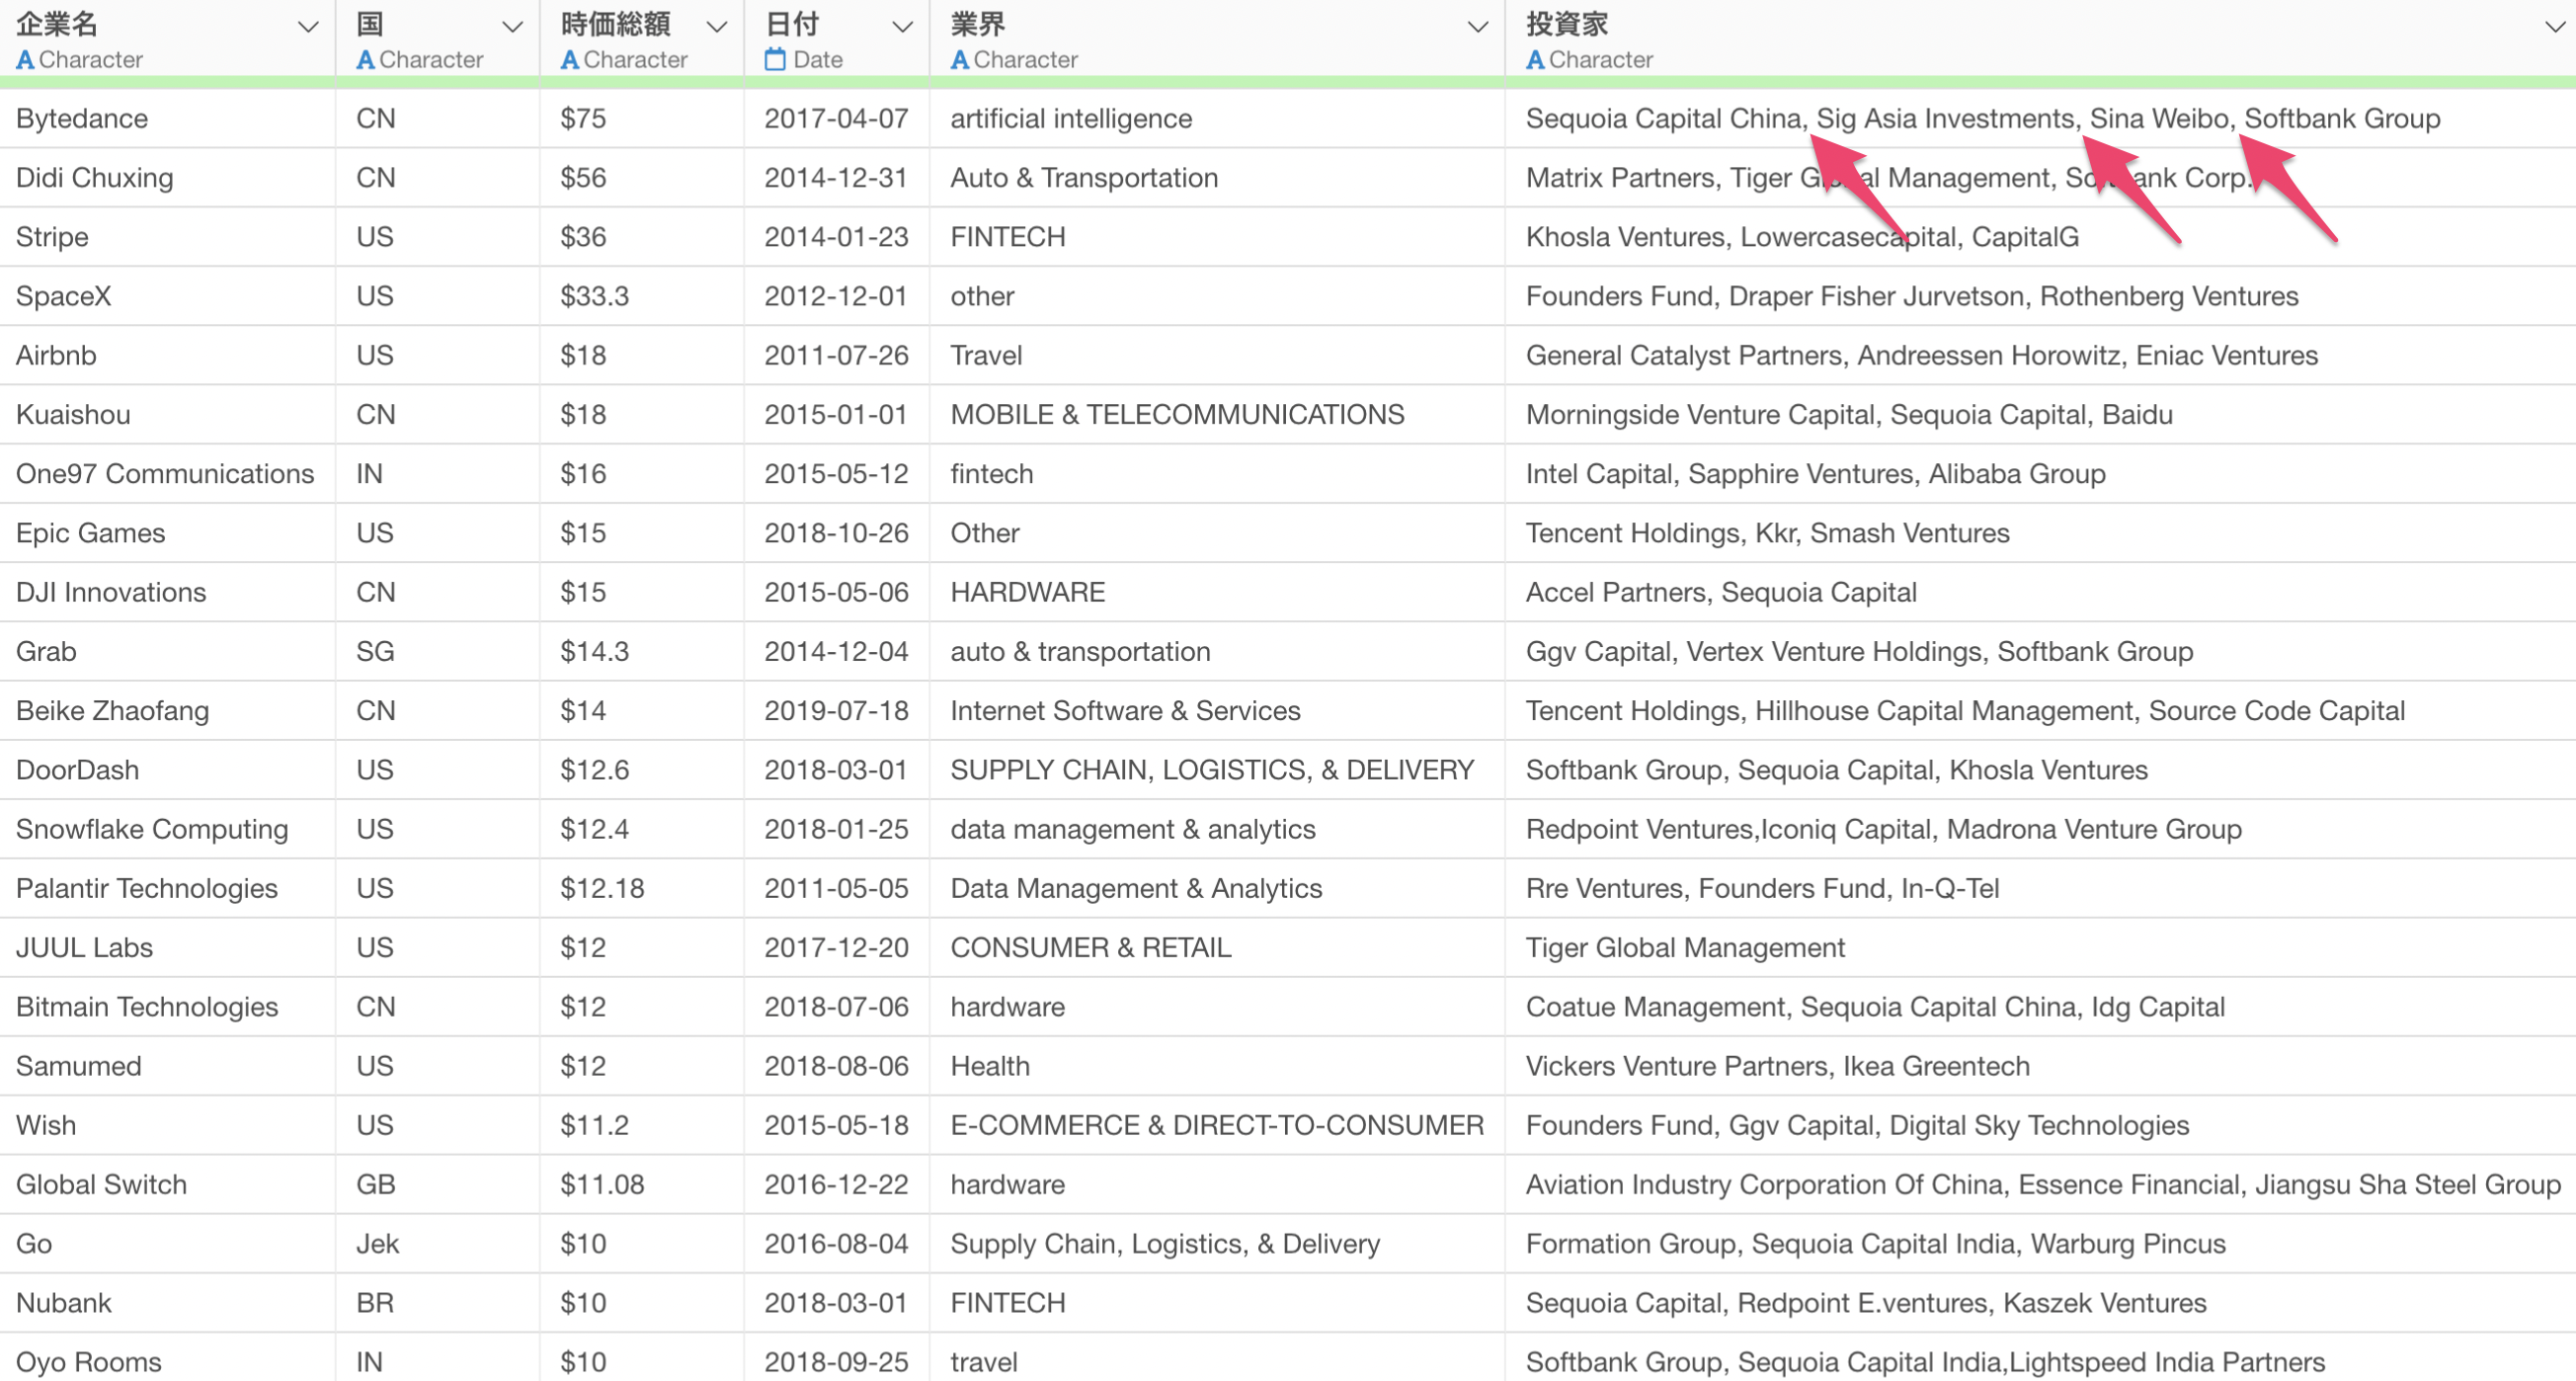Select the Aviation Industry Corporation Of China cell
The image size is (2576, 1381).
[x=2040, y=1184]
